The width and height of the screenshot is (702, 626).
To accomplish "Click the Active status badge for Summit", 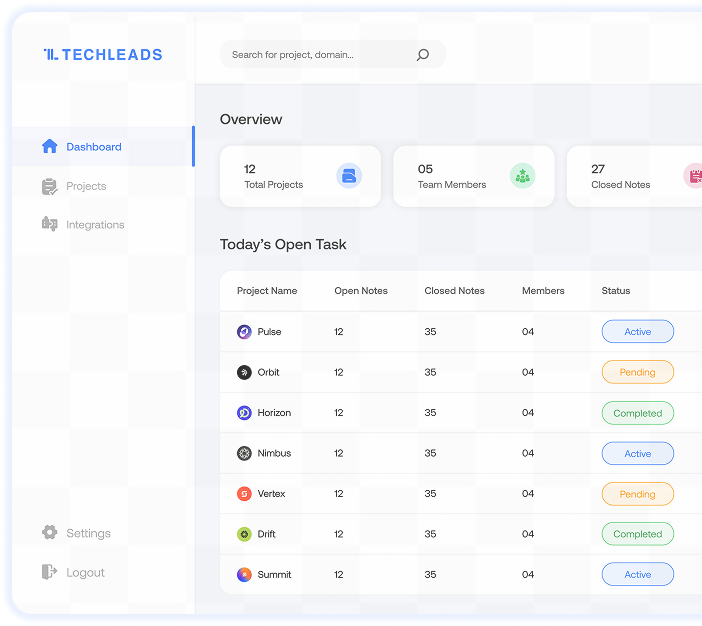I will click(x=638, y=574).
